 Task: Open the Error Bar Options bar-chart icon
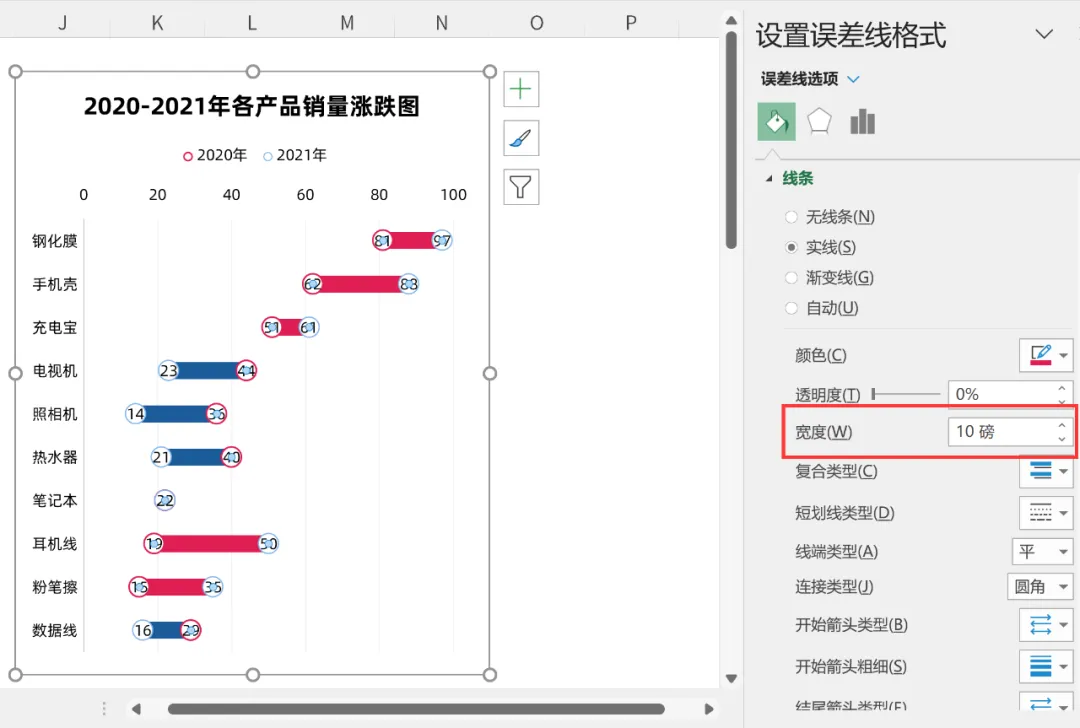tap(862, 122)
